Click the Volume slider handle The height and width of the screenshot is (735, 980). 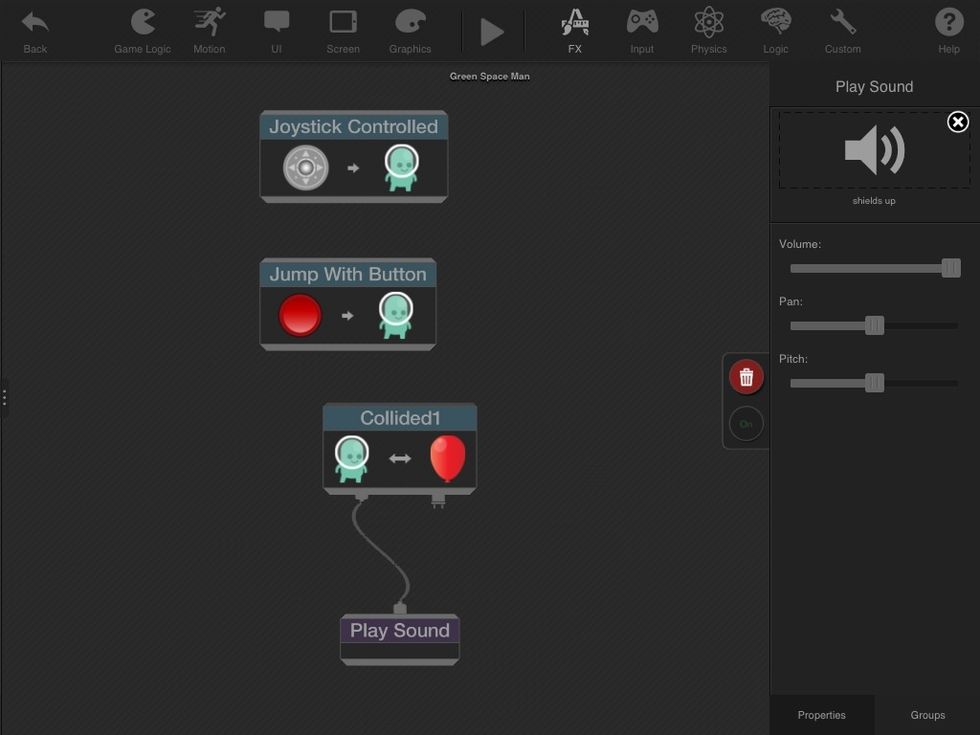pos(950,268)
